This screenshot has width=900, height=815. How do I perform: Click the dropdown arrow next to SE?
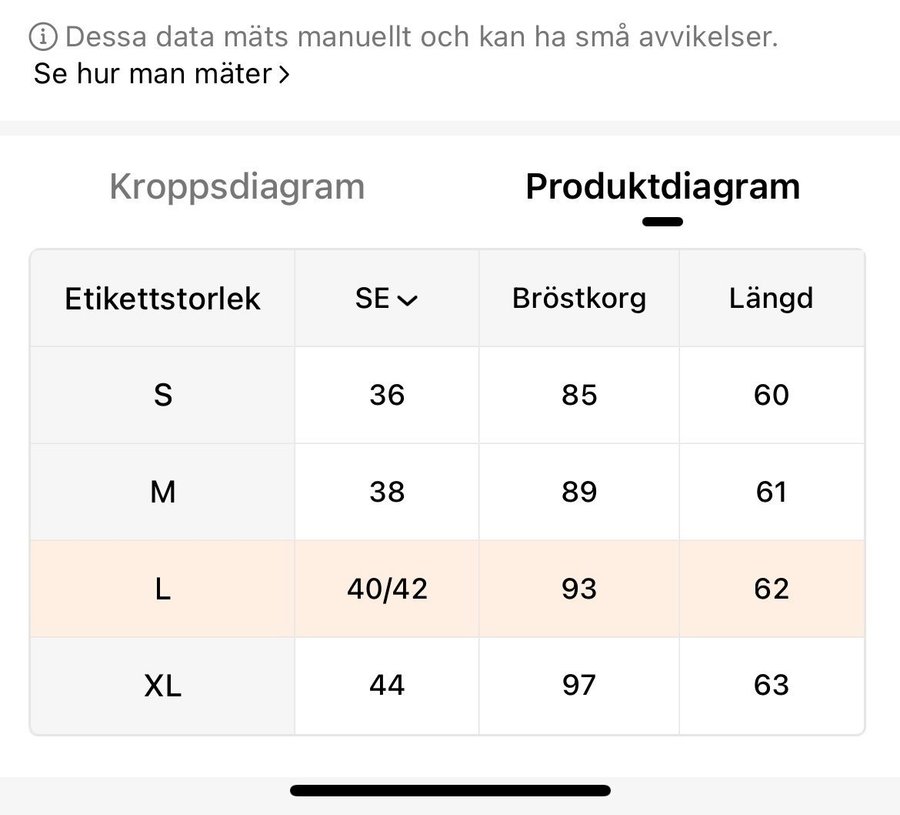(407, 299)
